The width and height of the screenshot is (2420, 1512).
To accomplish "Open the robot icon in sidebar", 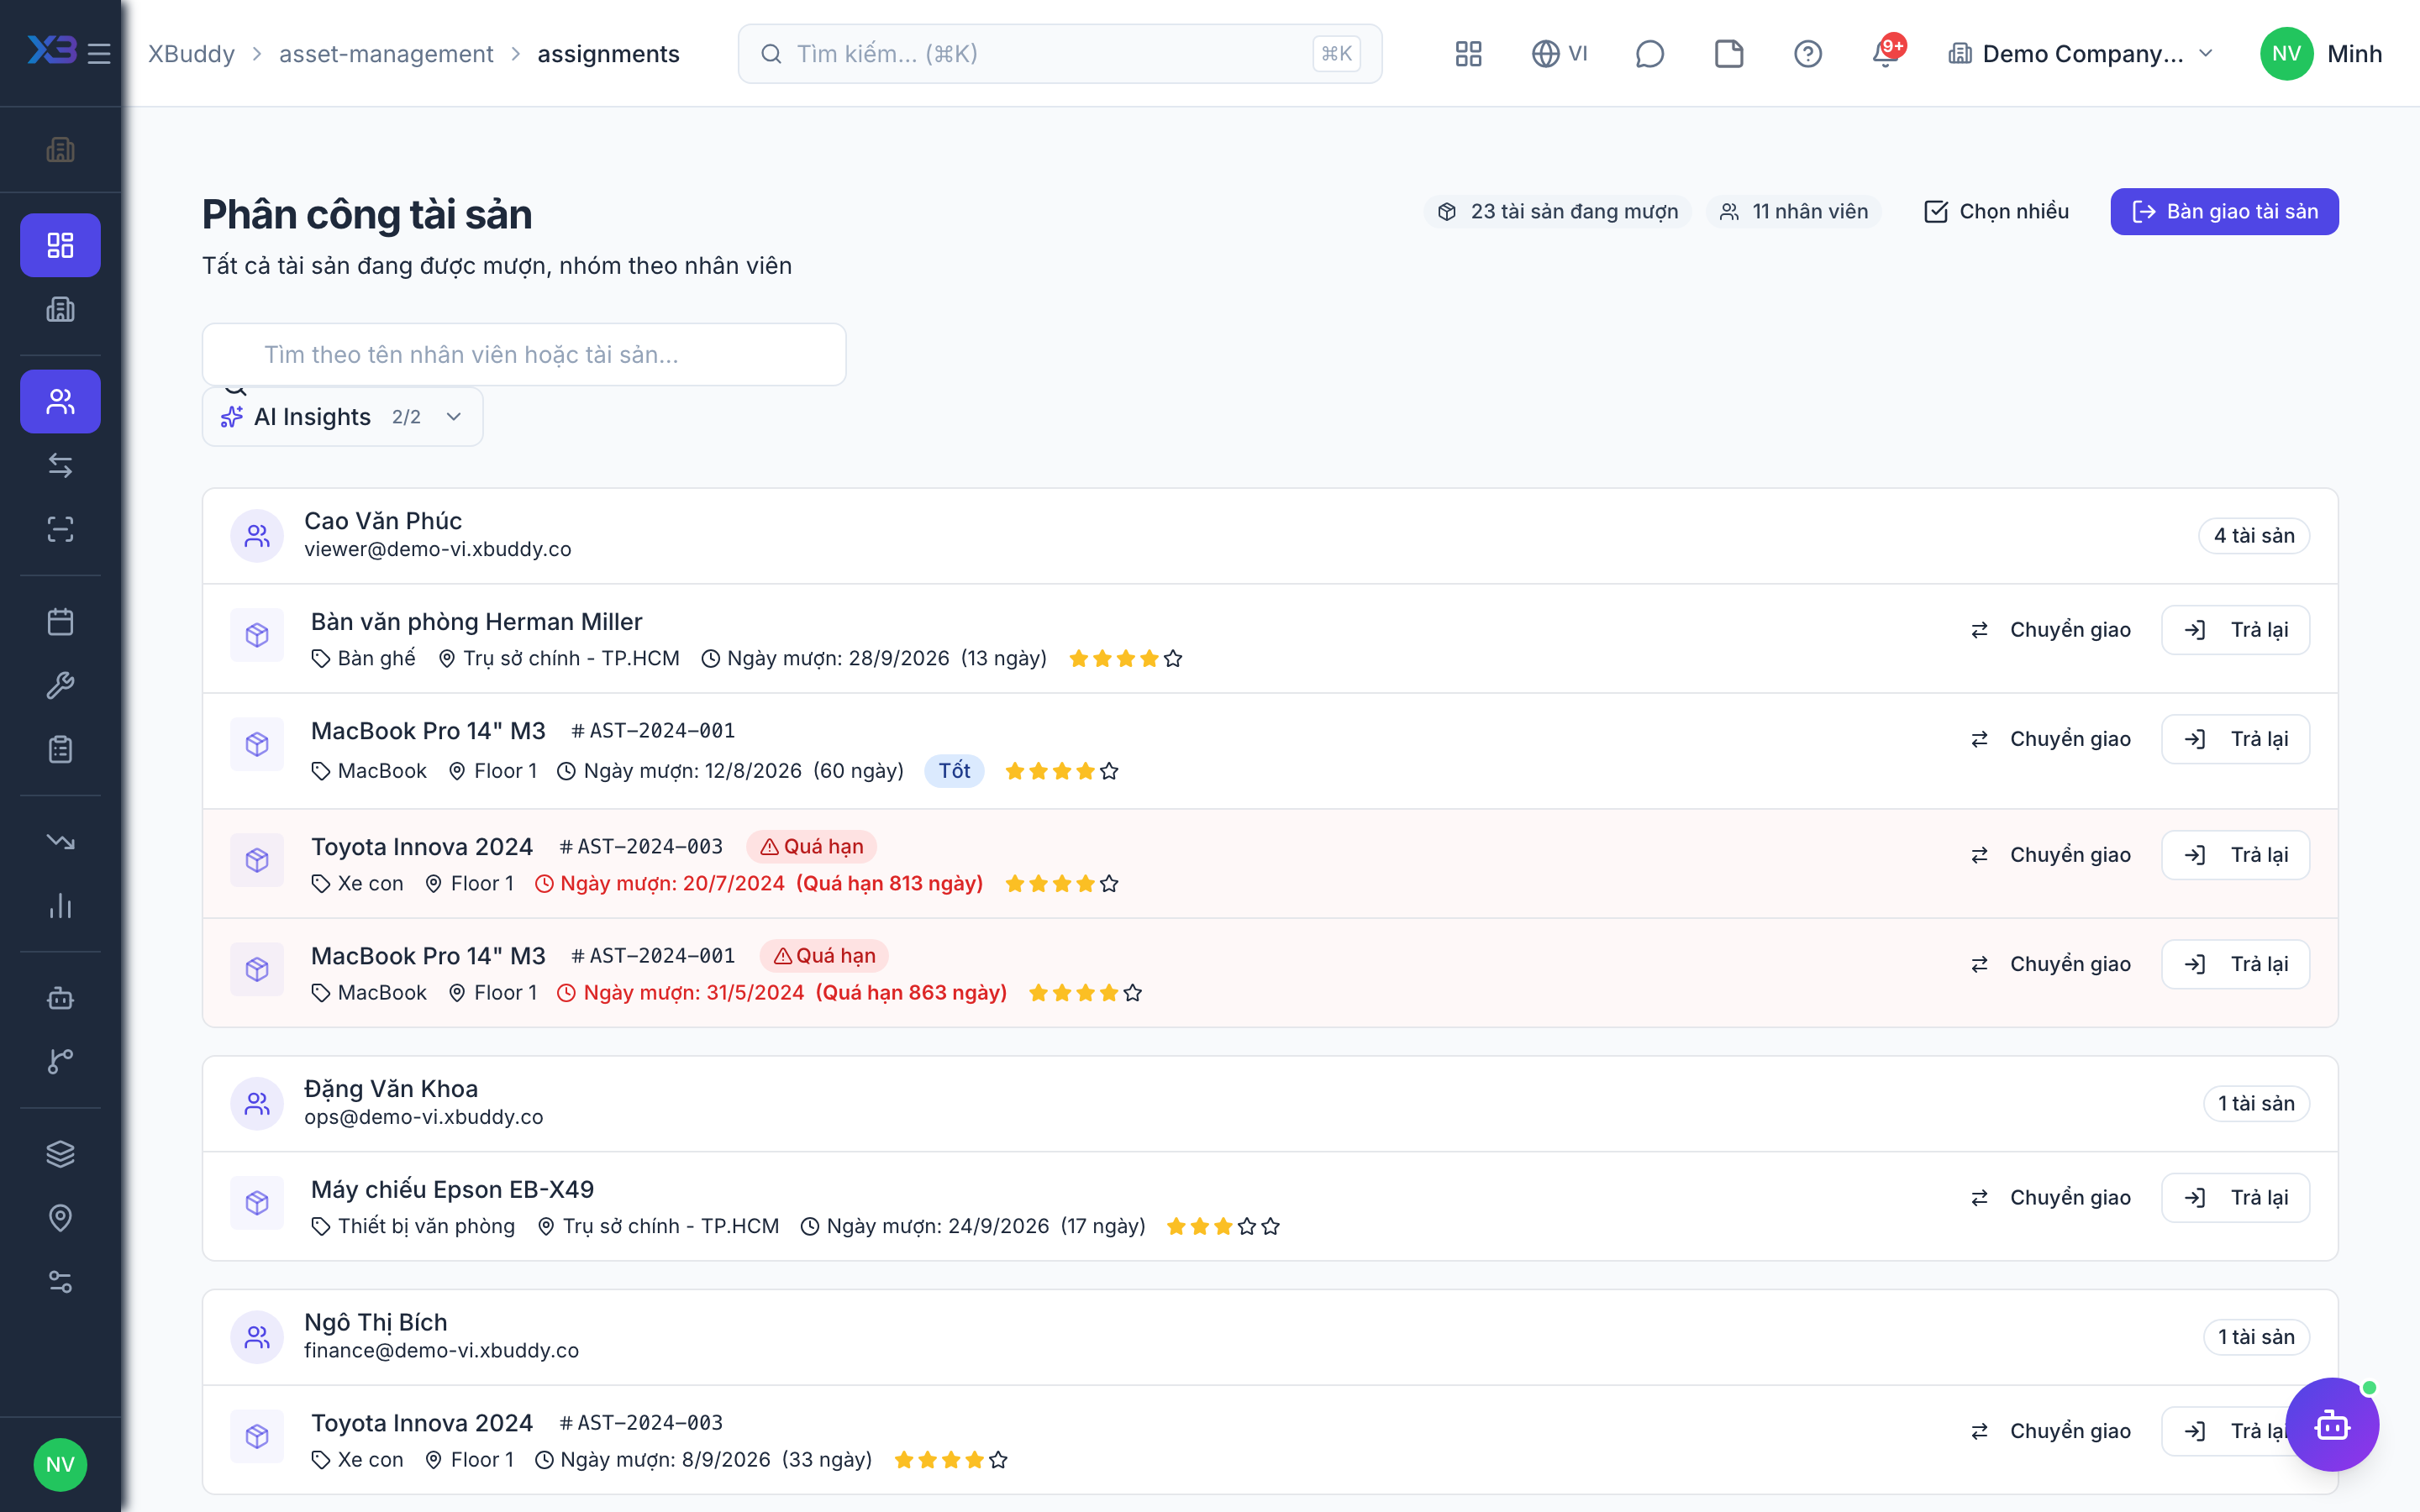I will click(x=60, y=998).
